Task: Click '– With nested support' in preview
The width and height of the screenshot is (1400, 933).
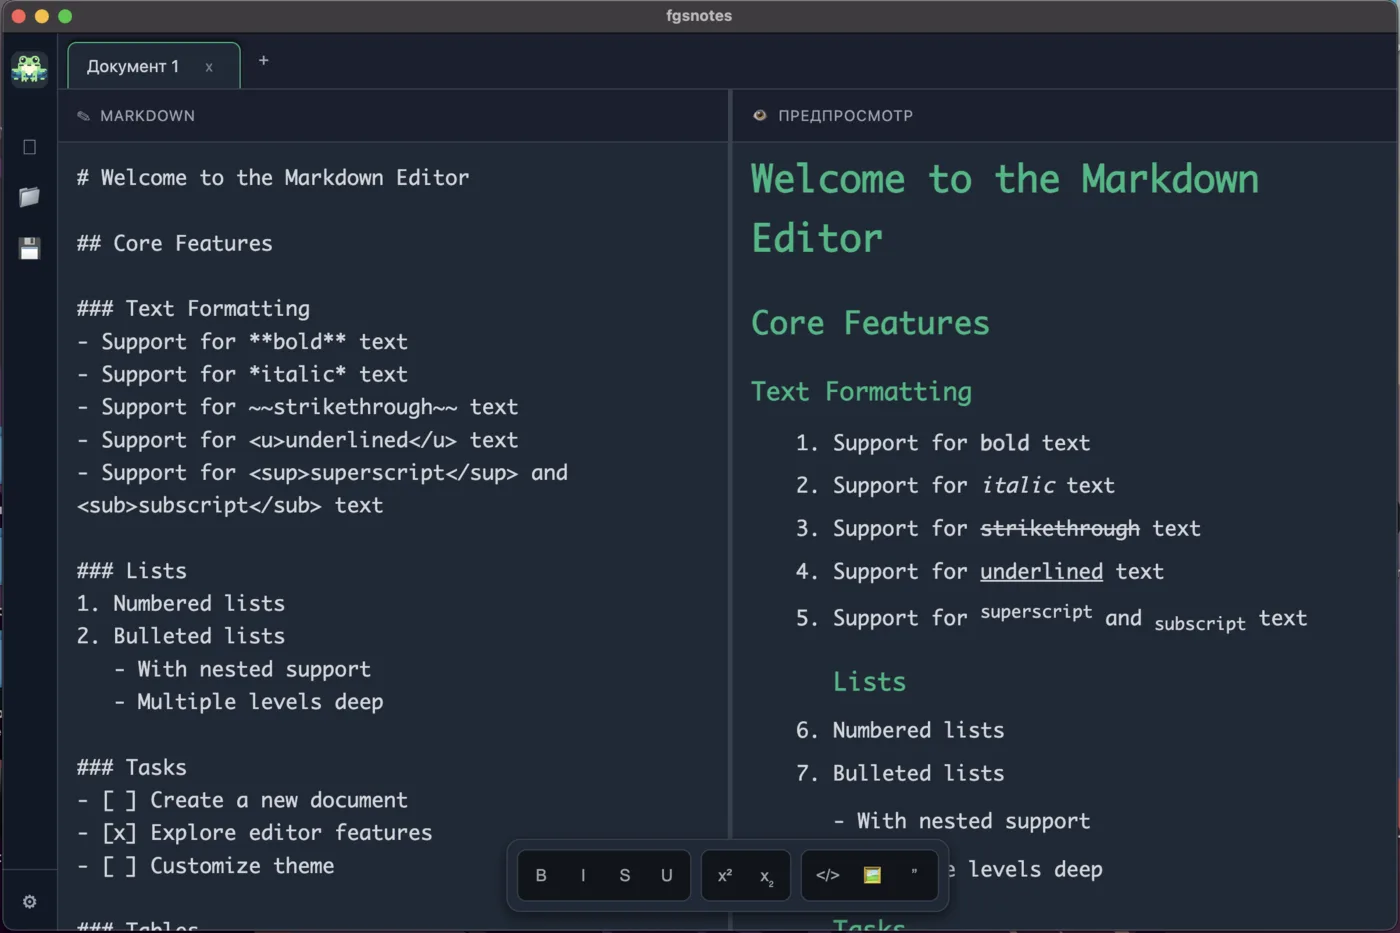Action: [x=962, y=822]
